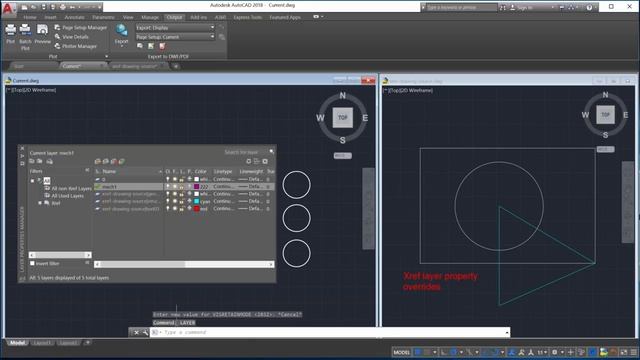The width and height of the screenshot is (640, 360).
Task: Toggle freeze sun for mech1 layer
Action: 175,187
